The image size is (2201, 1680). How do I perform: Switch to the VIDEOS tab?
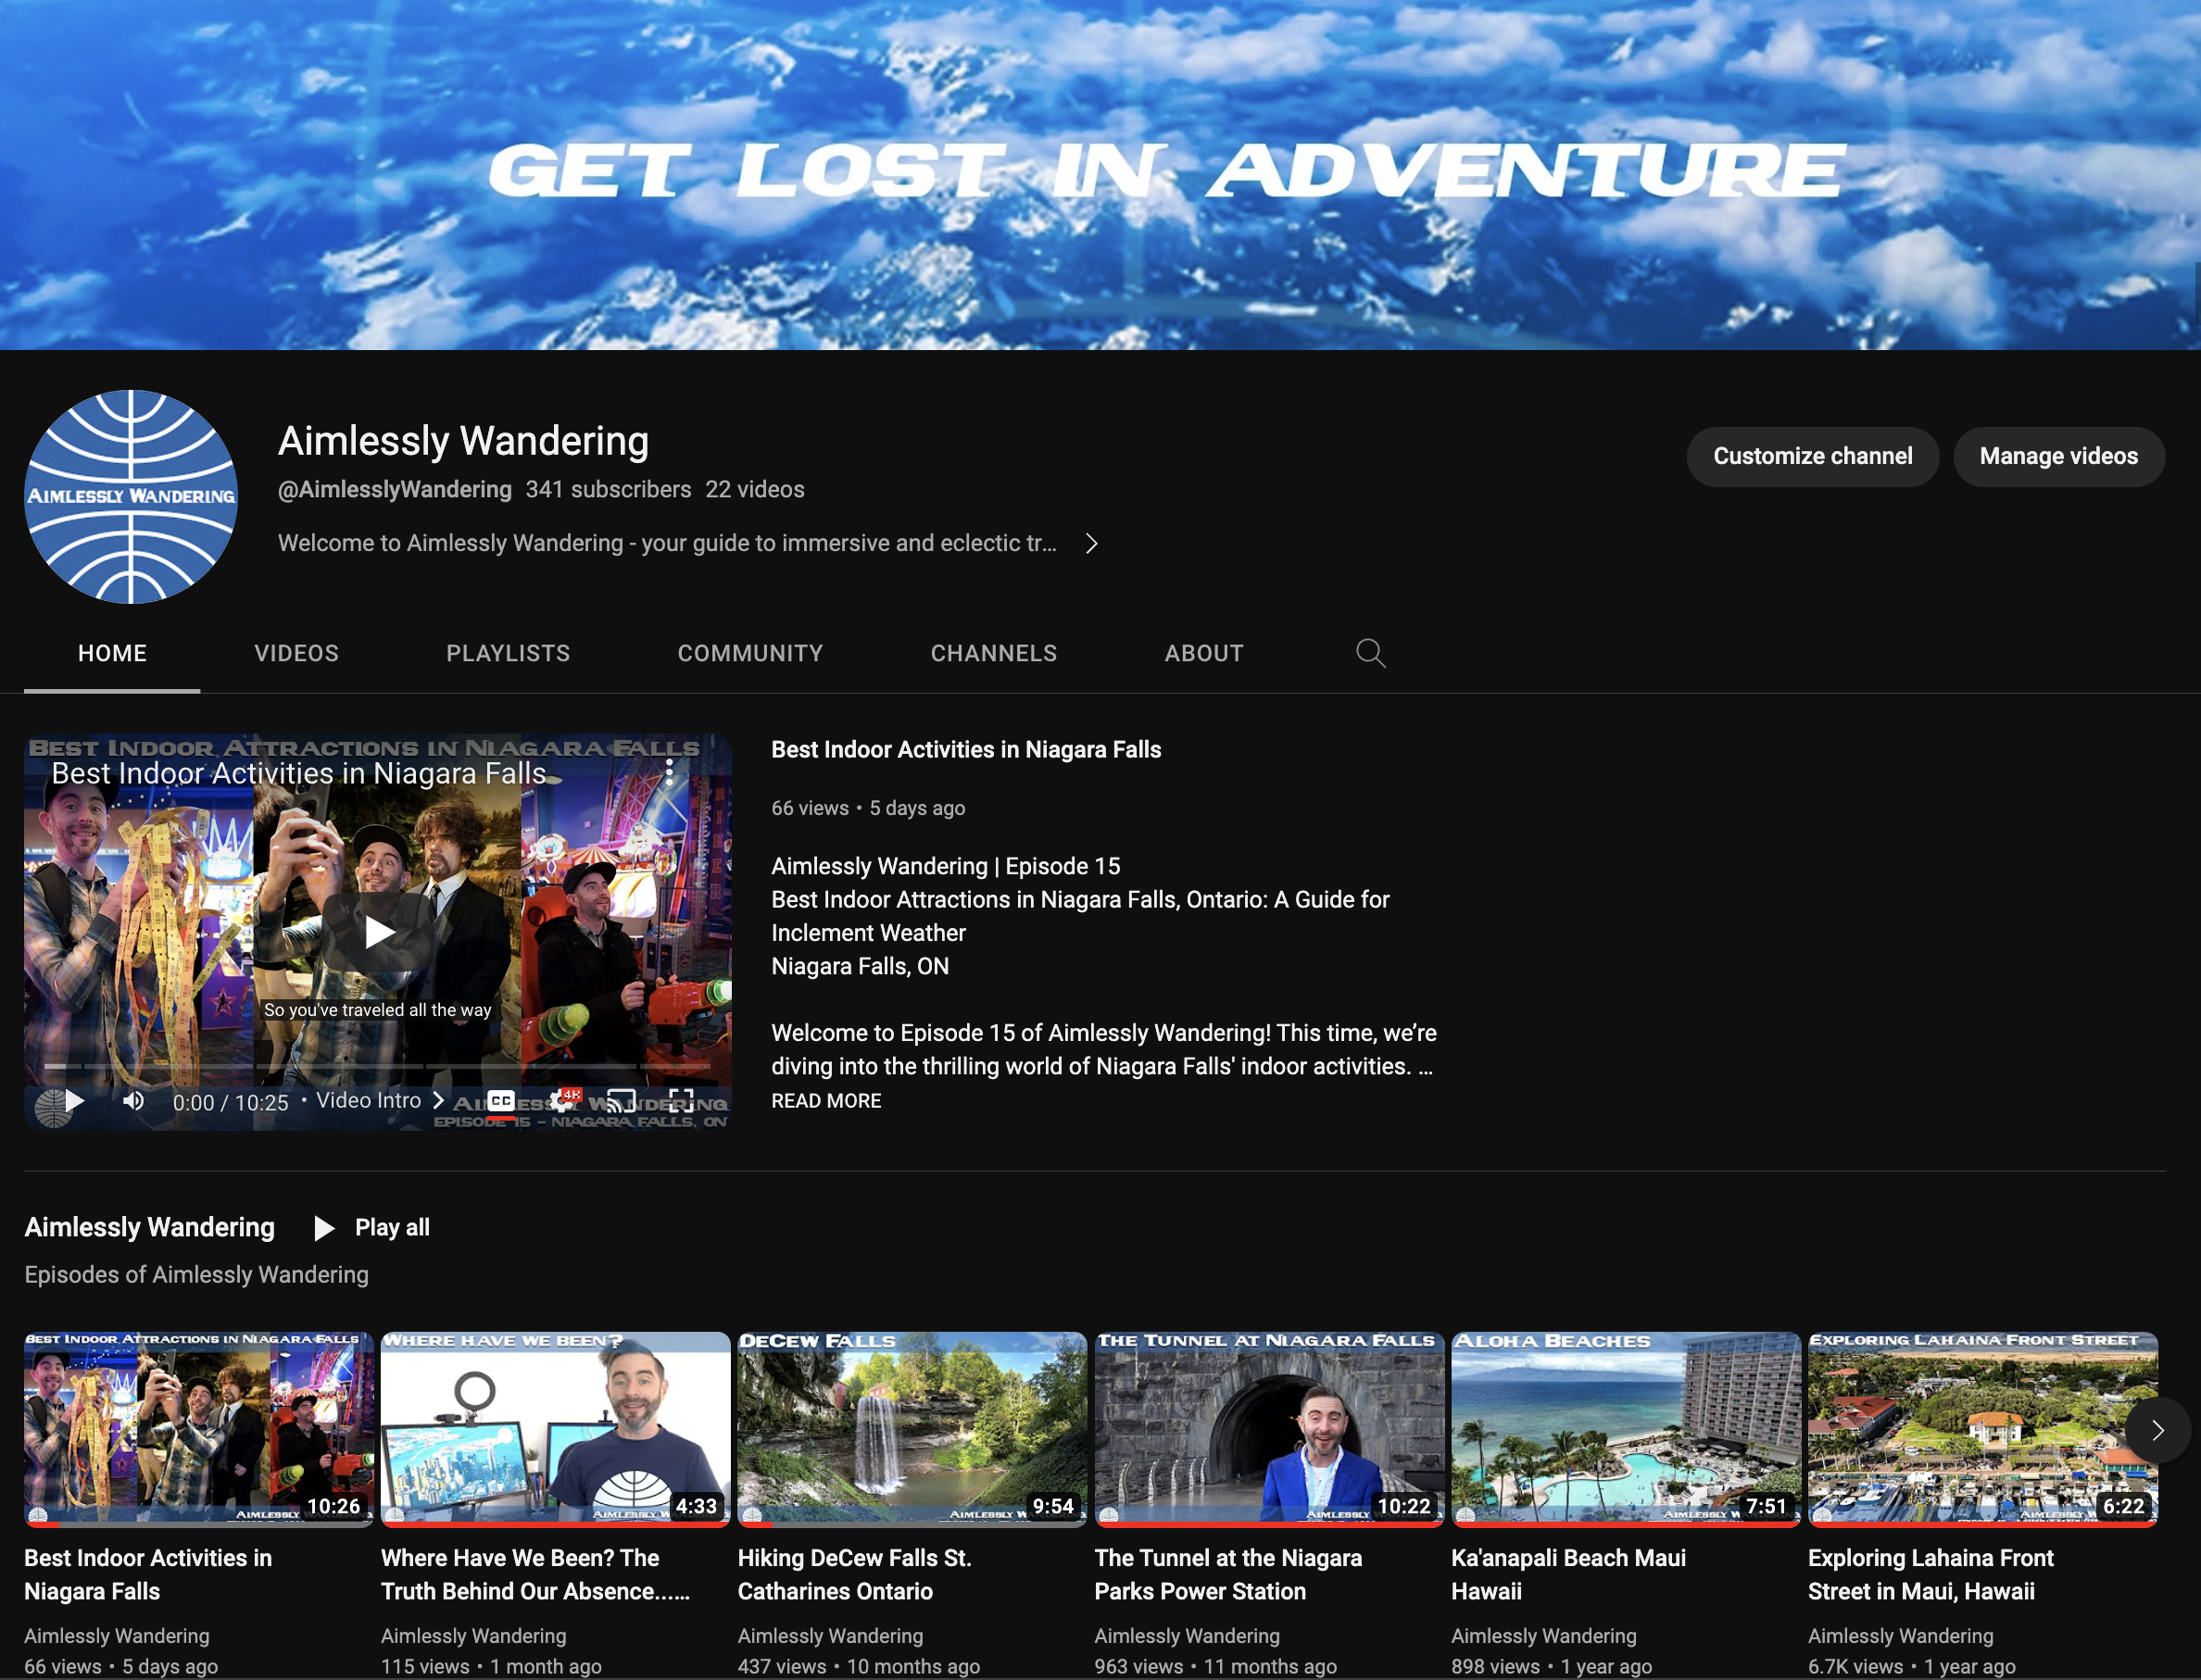pos(296,653)
